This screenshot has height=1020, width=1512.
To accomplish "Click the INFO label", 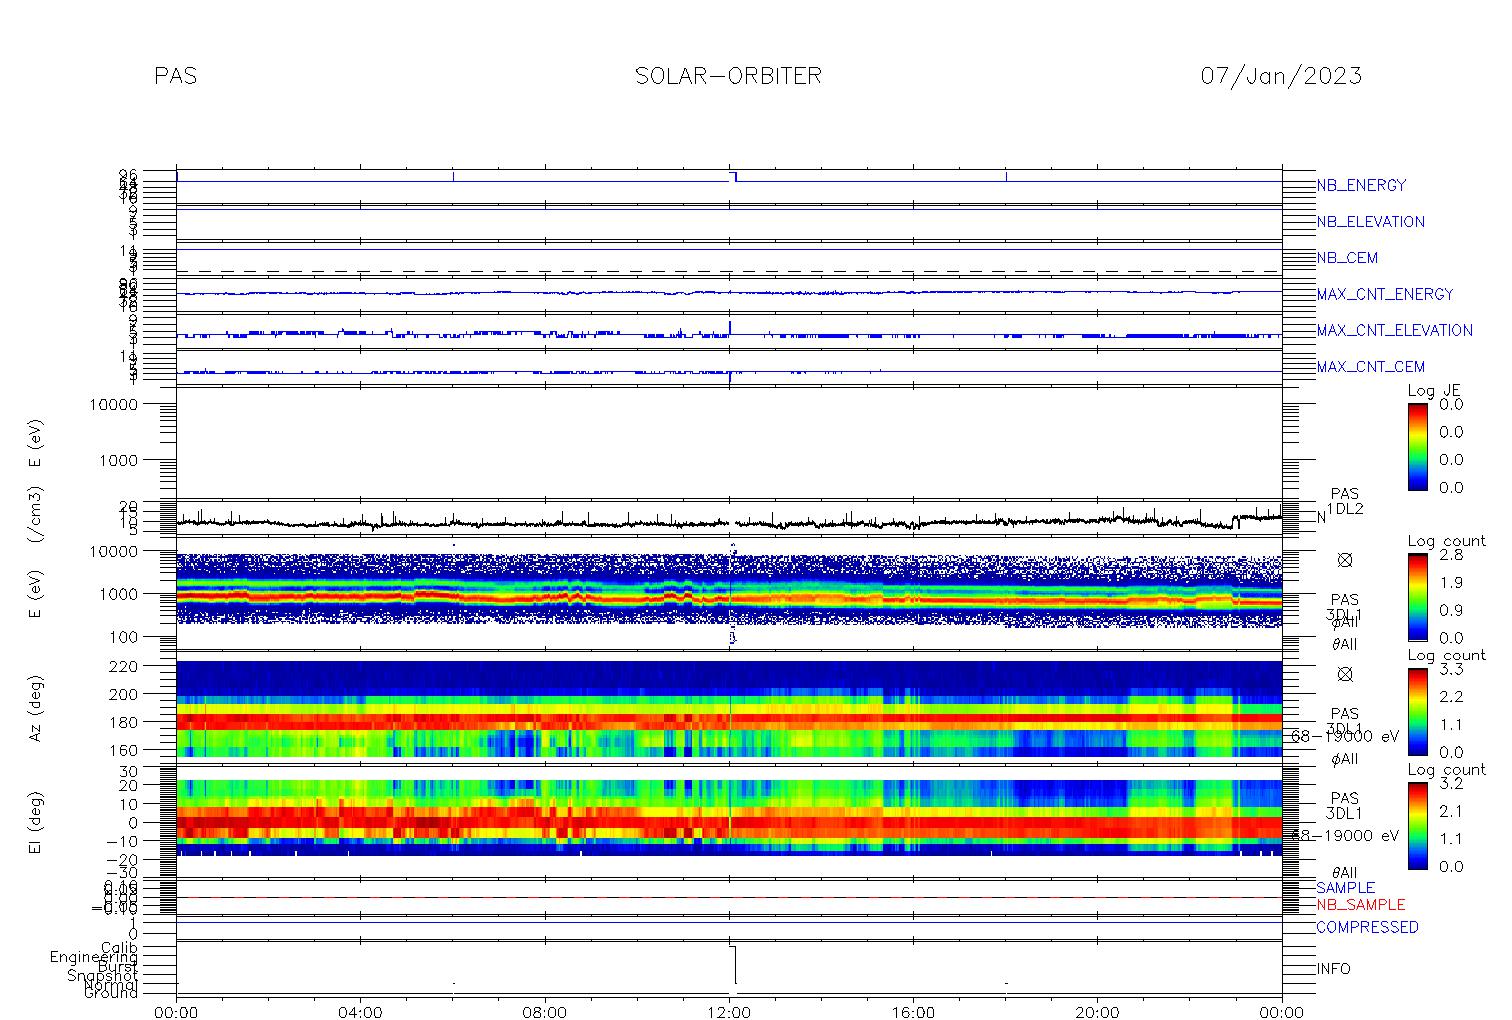I will (x=1333, y=969).
